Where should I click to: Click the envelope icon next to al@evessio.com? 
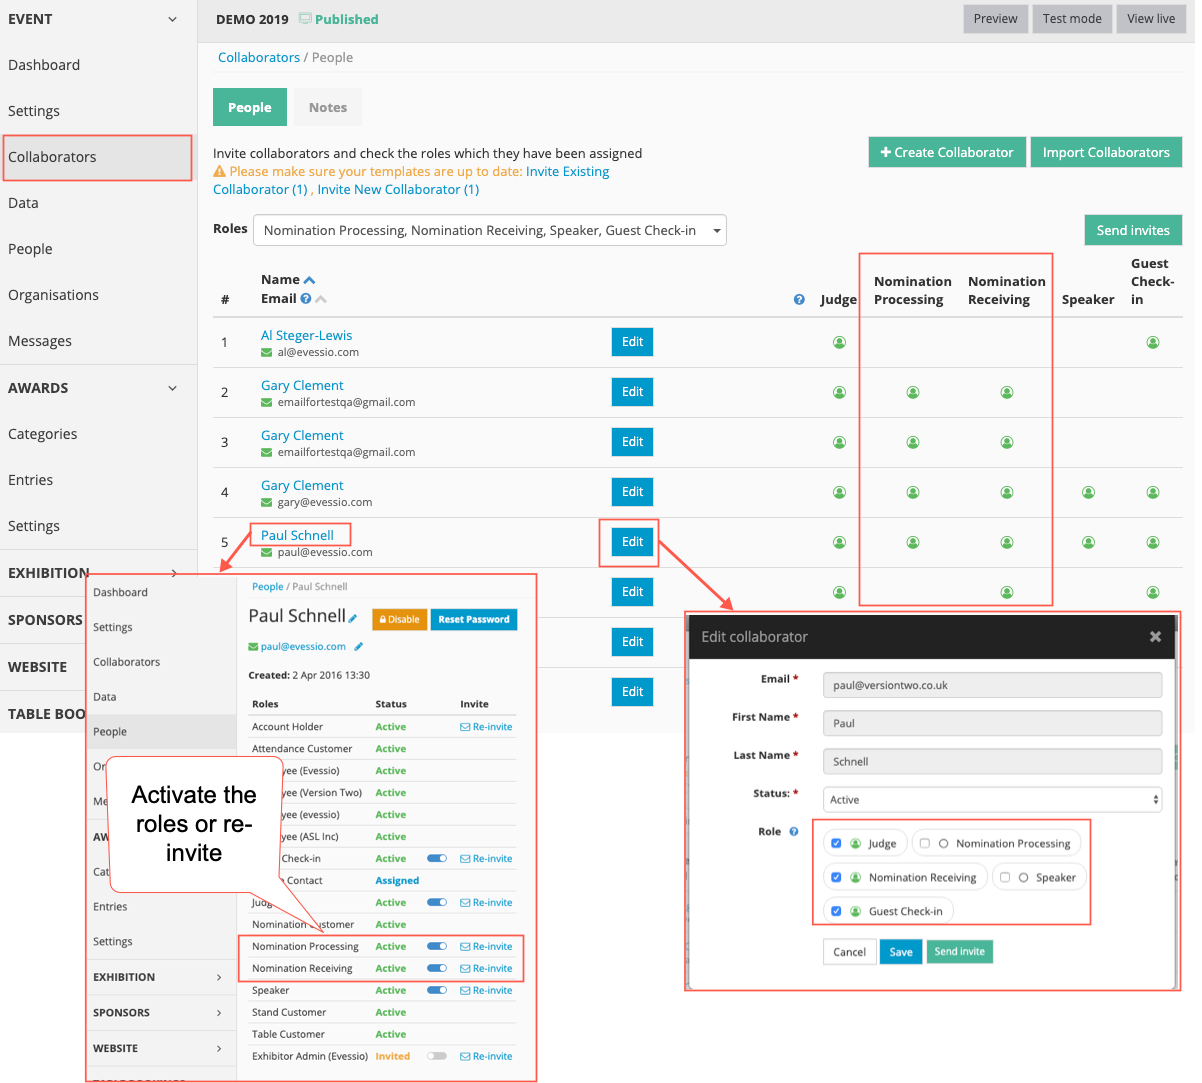coord(266,352)
